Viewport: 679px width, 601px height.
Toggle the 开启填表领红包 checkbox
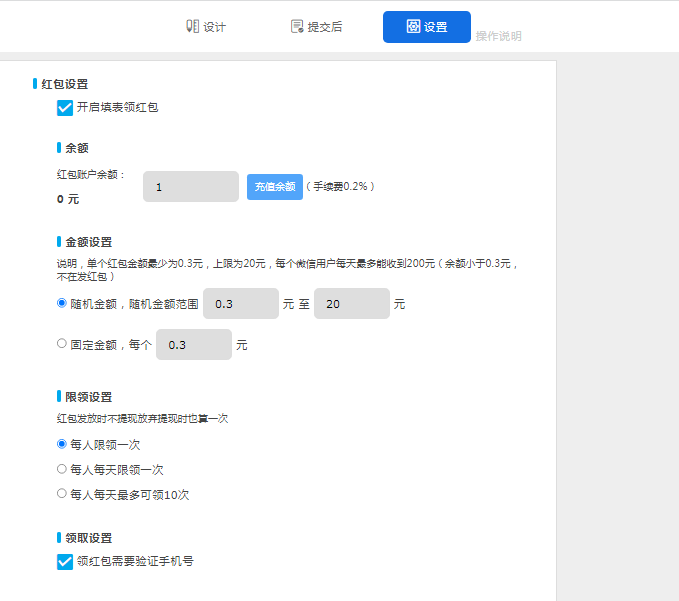(66, 107)
